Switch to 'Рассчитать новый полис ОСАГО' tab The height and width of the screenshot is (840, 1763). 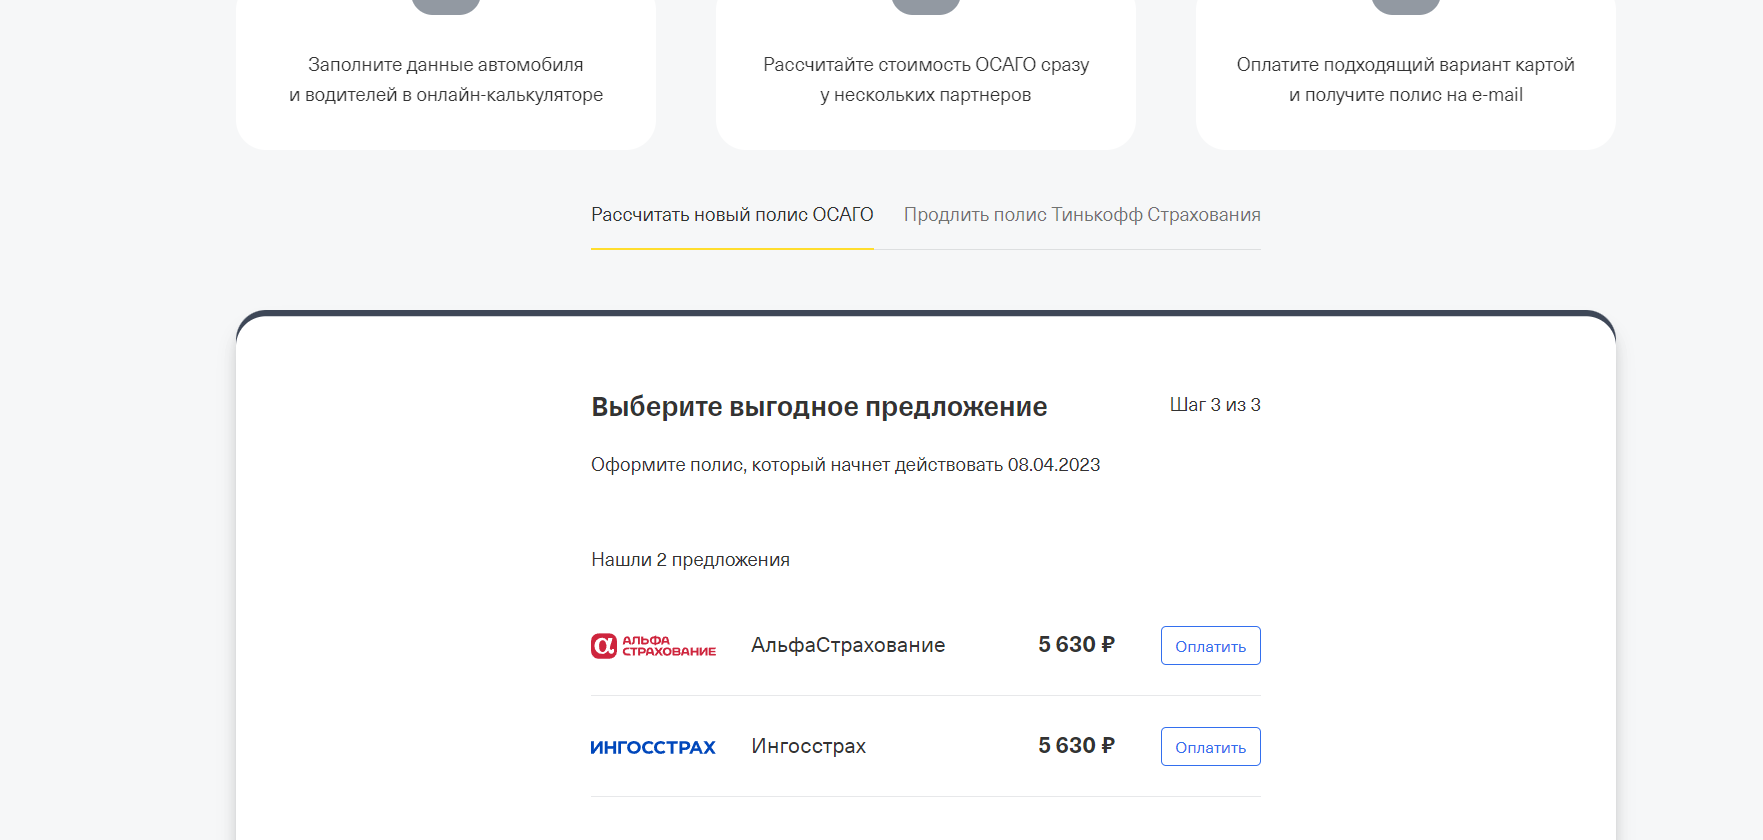732,215
